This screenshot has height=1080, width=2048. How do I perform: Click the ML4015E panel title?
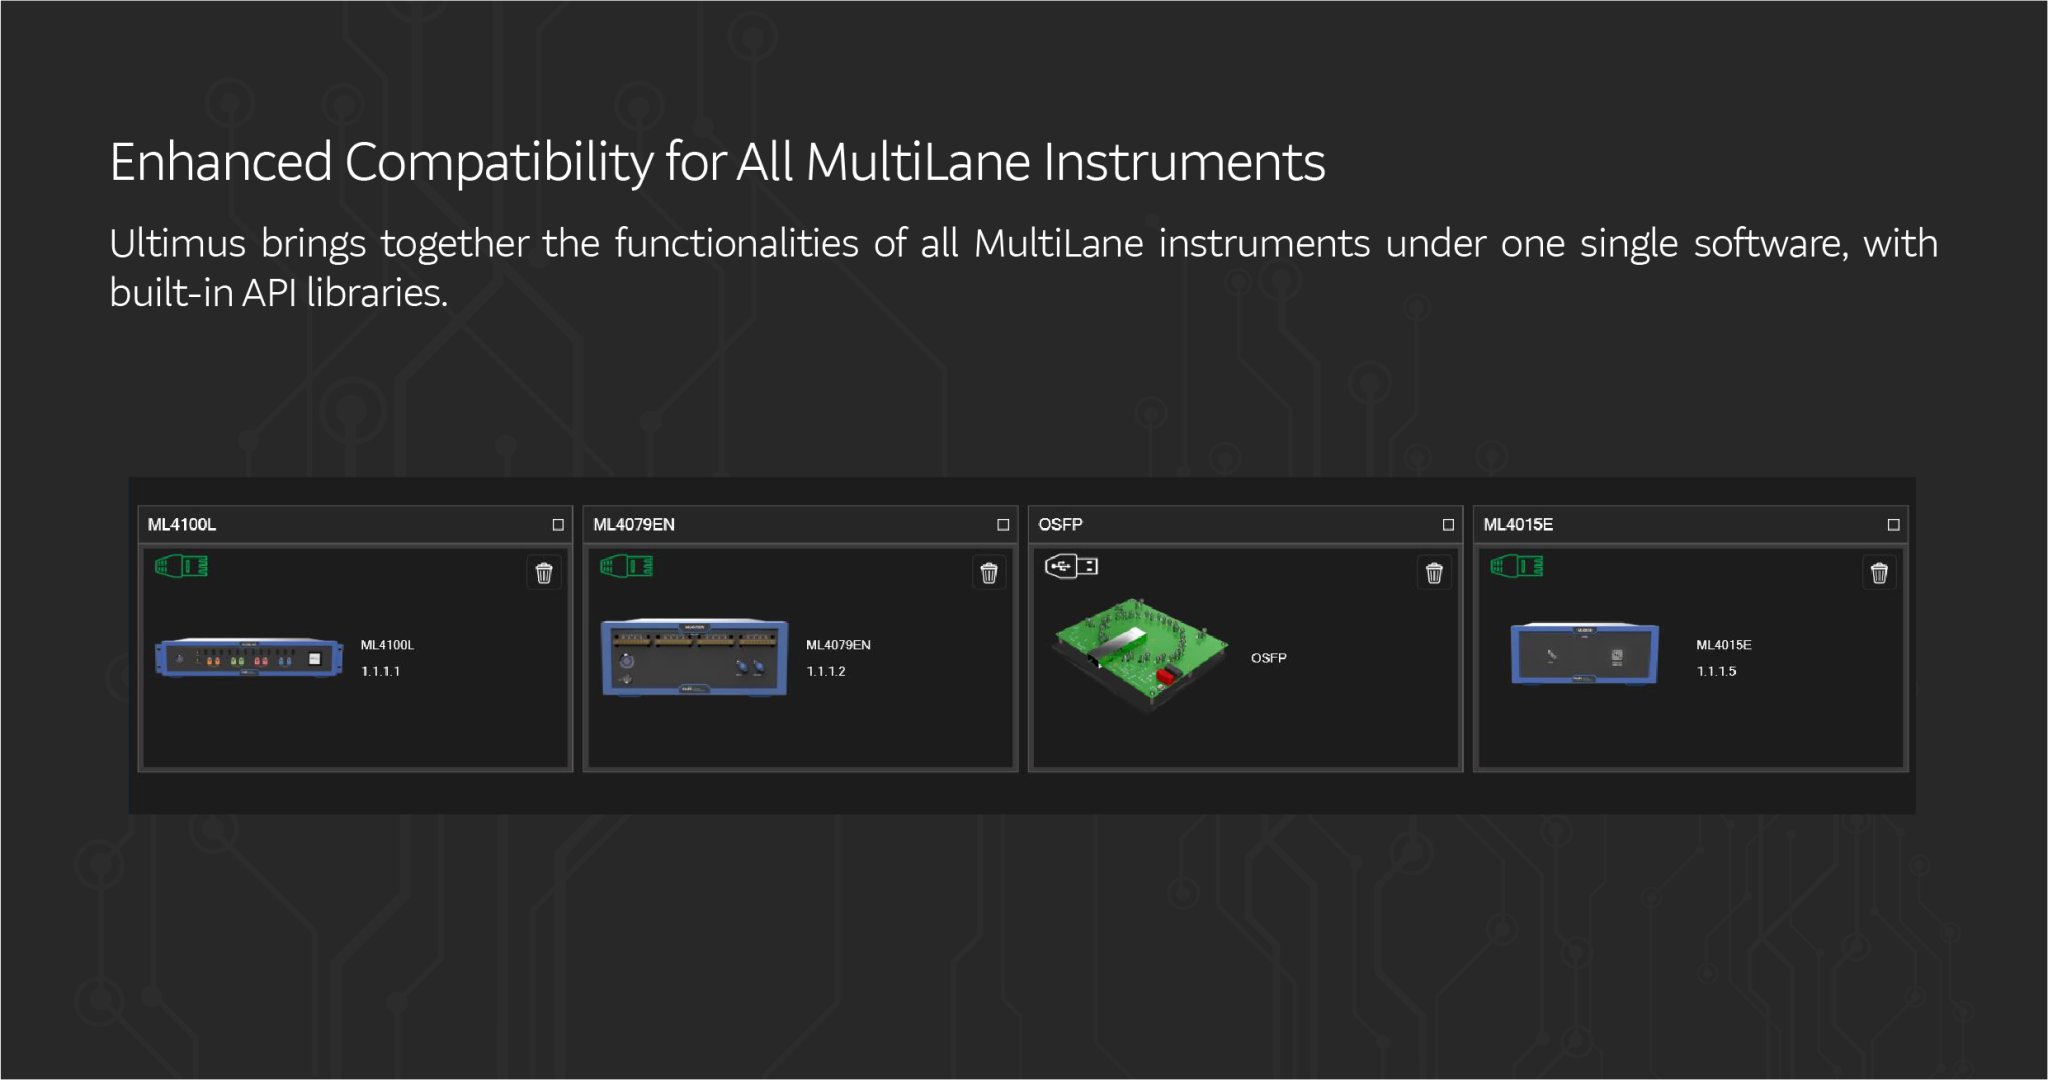(1518, 525)
